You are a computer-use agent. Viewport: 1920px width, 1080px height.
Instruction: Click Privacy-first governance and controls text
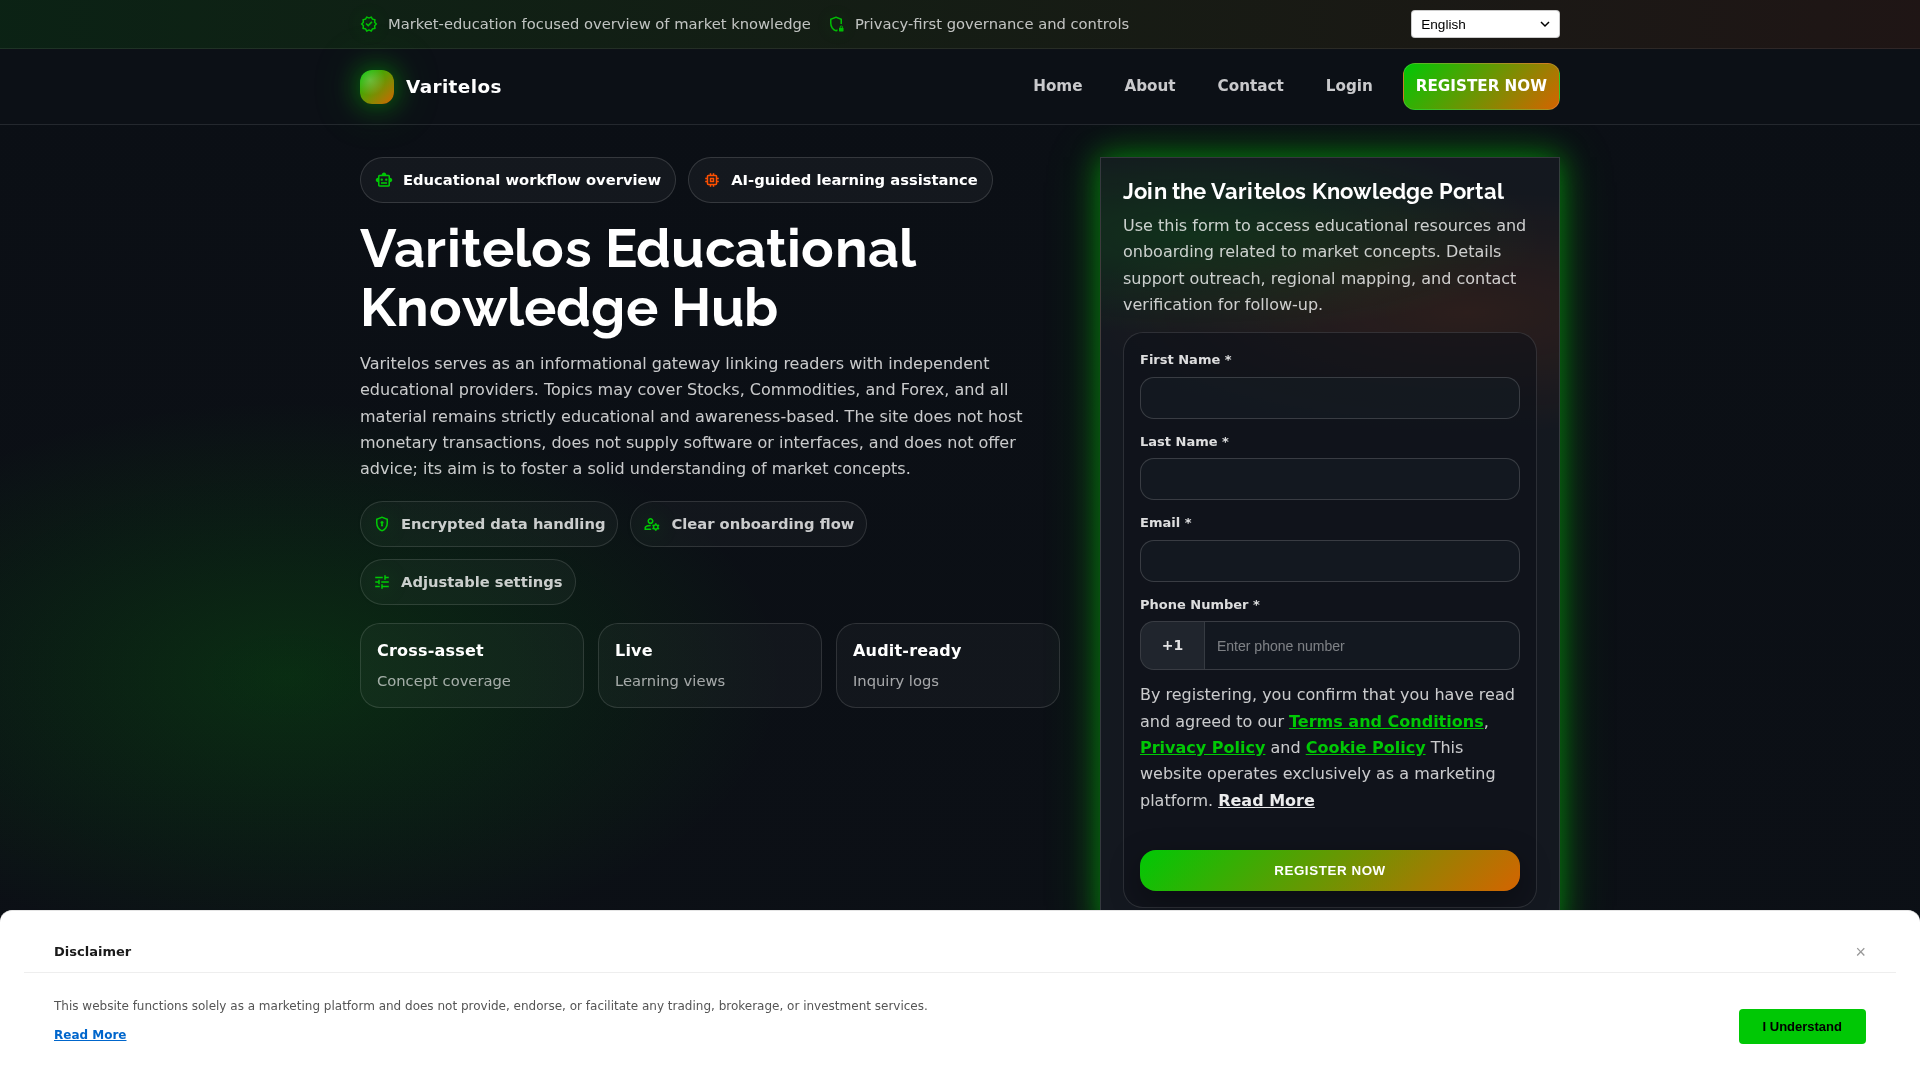992,24
